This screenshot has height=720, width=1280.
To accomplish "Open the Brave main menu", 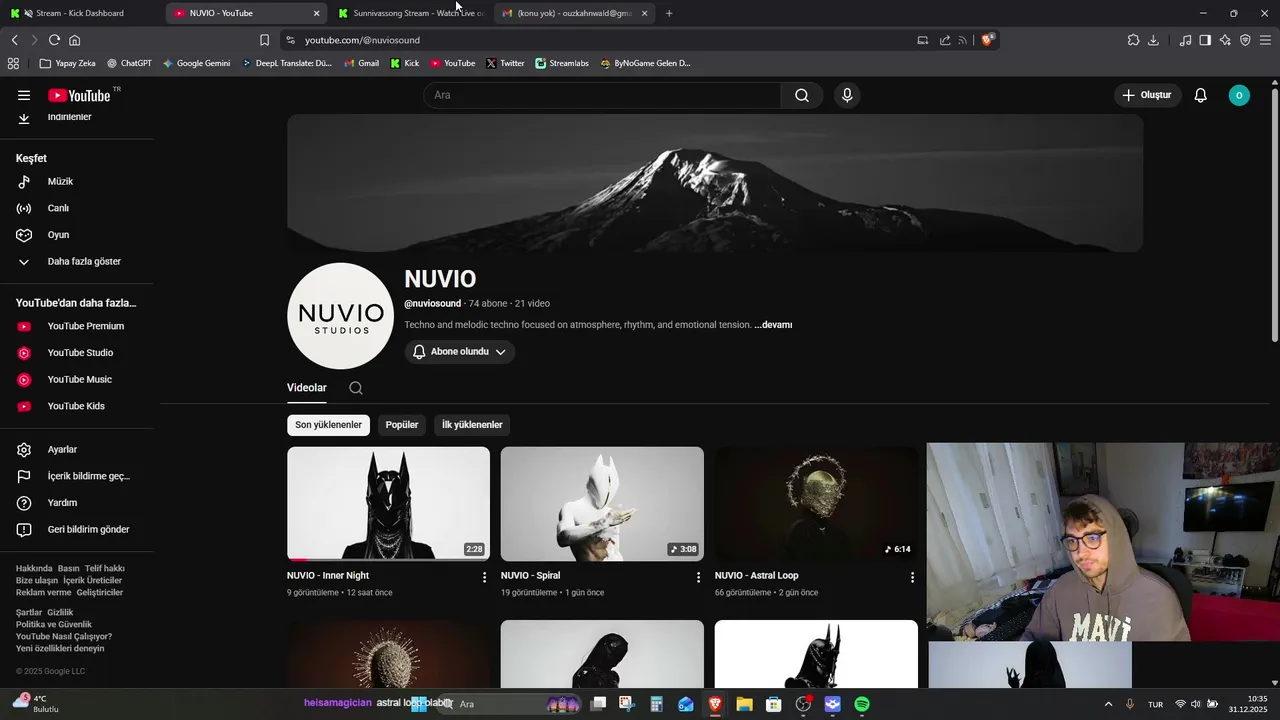I will click(1265, 40).
